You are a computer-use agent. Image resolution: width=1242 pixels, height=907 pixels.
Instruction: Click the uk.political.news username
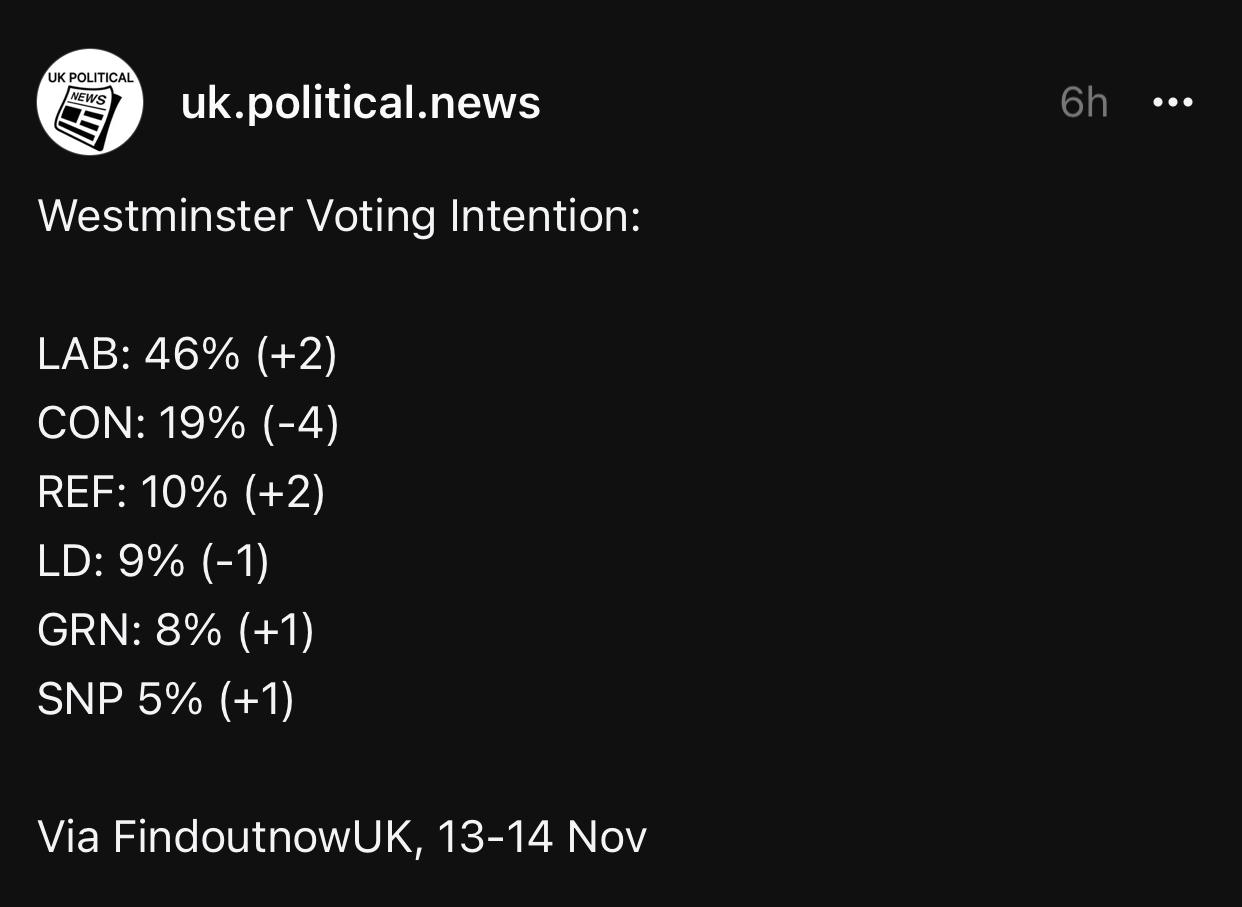[x=360, y=103]
